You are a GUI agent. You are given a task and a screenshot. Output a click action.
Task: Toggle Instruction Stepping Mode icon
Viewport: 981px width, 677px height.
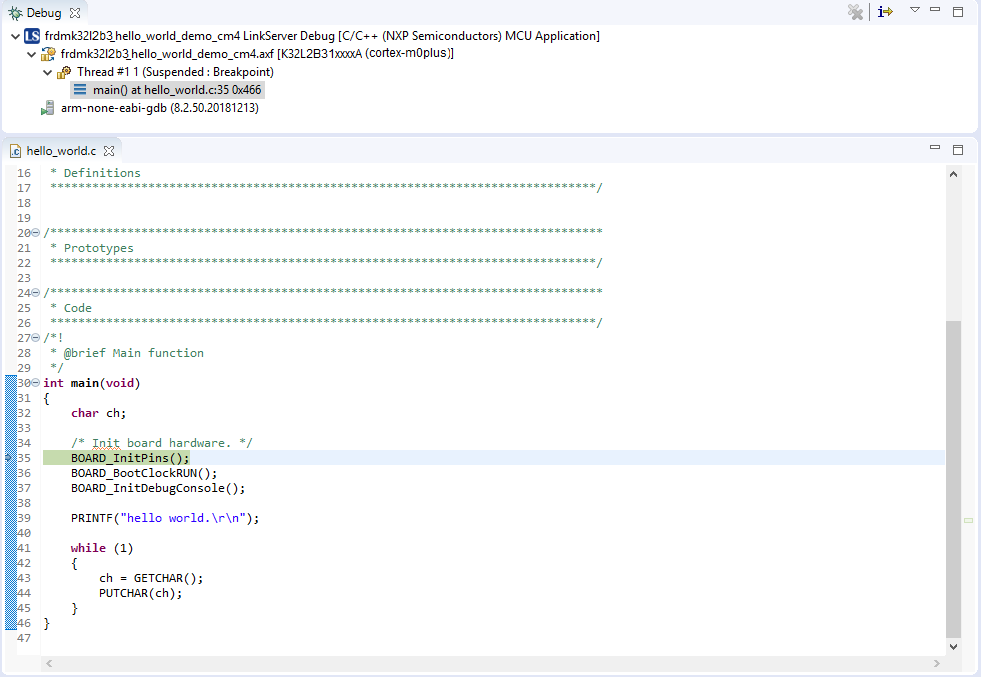click(885, 12)
